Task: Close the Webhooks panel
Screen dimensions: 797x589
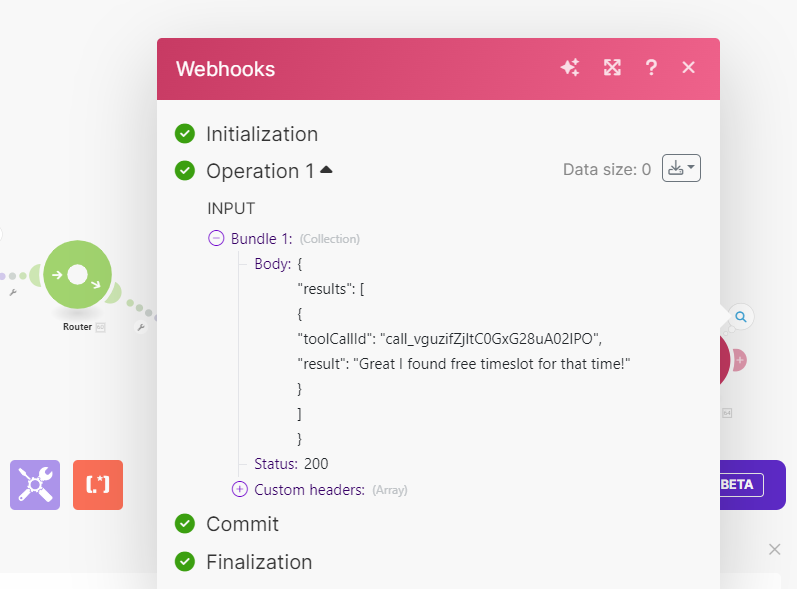Action: pyautogui.click(x=688, y=68)
